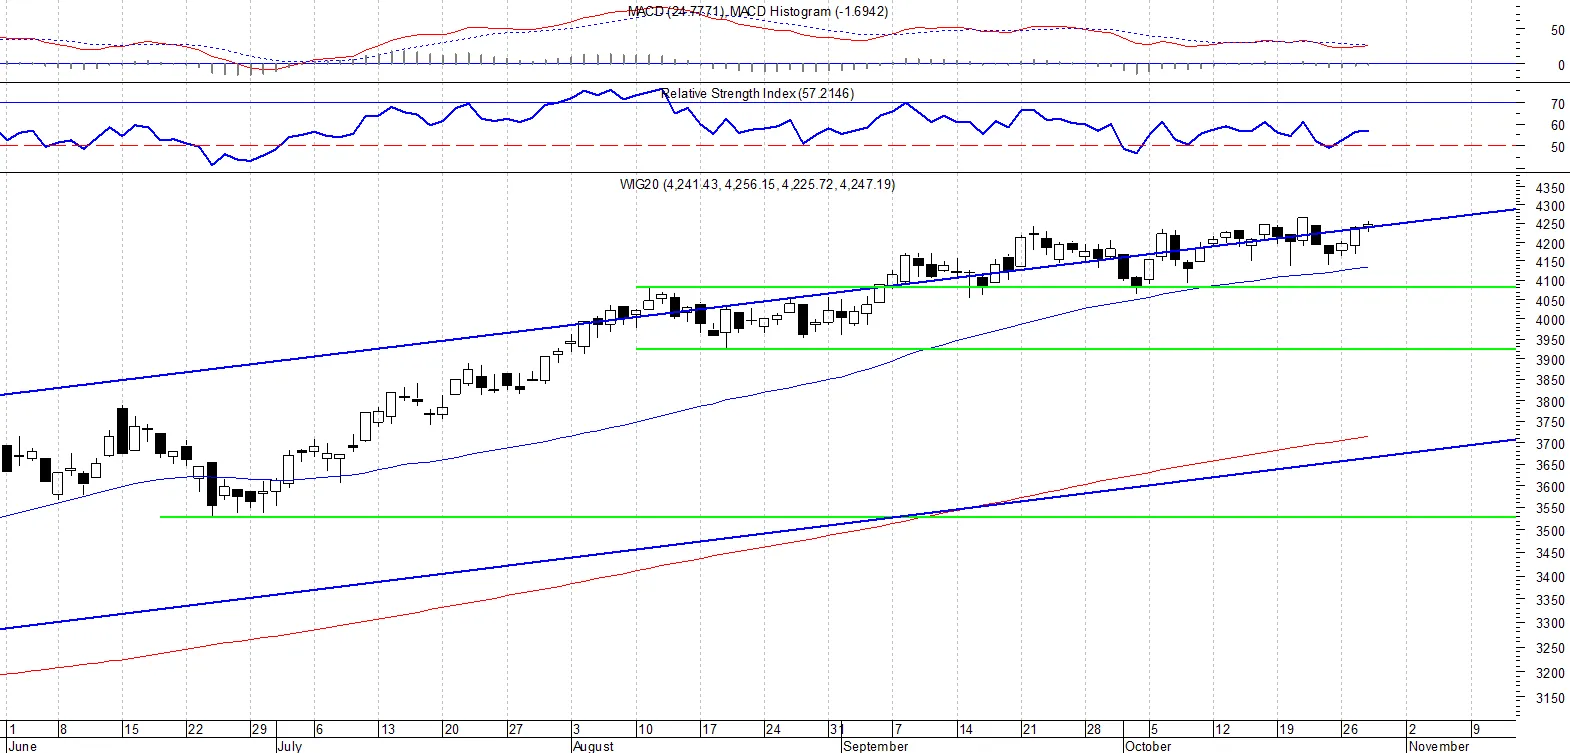The image size is (1570, 753).
Task: Click date tick 31 on the time axis
Action: tap(836, 730)
